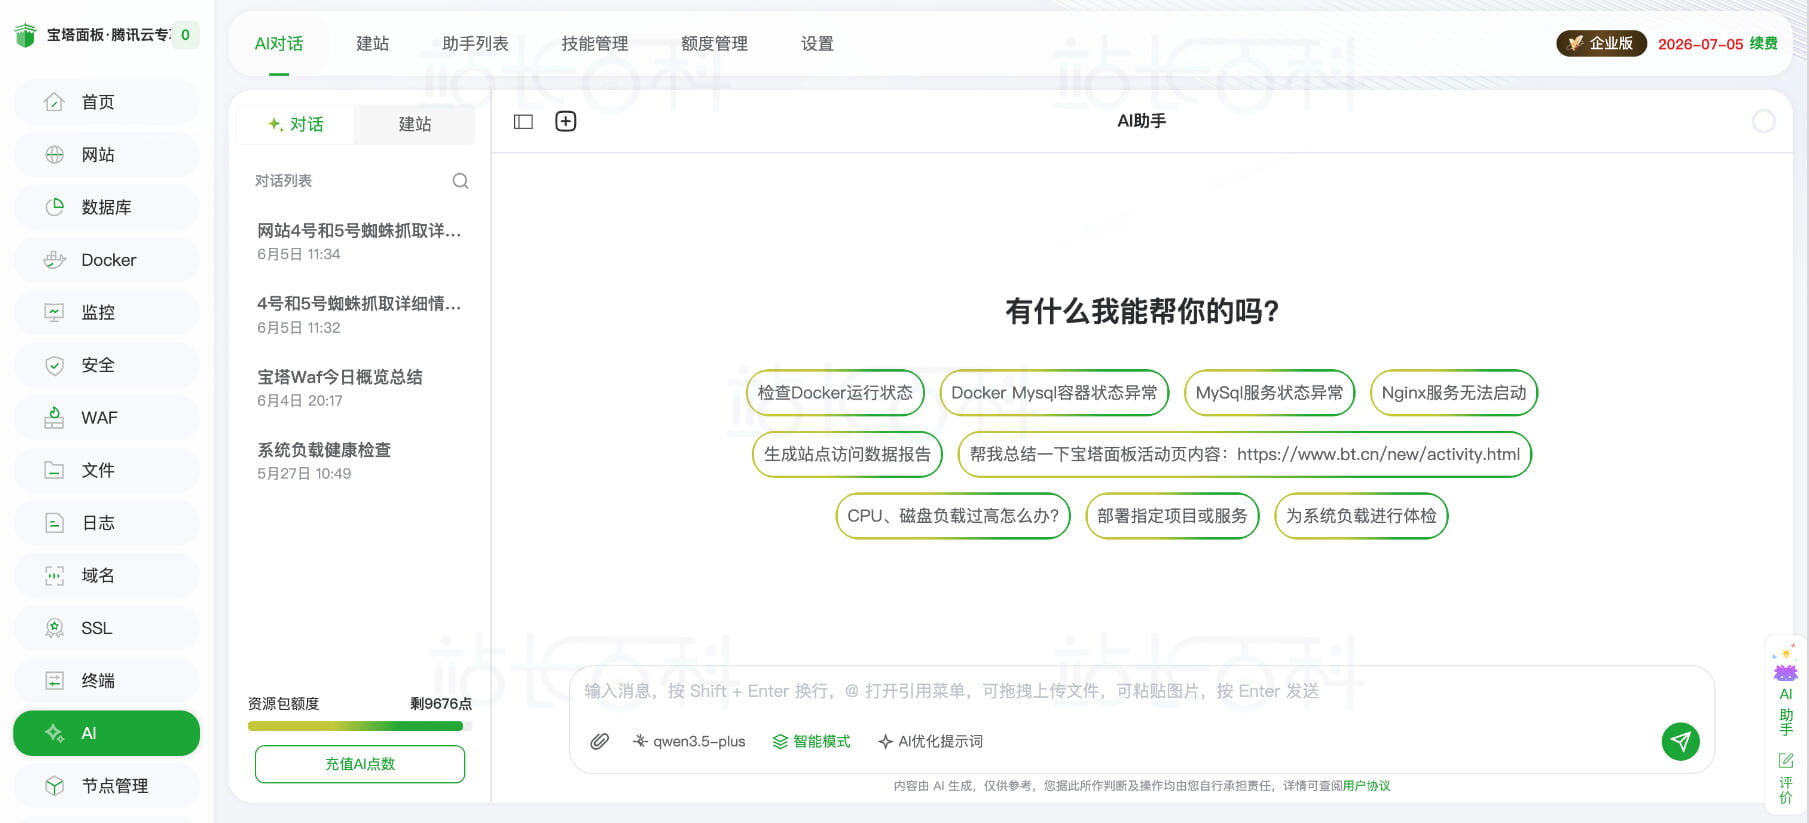Select the AI sidebar item

coord(106,733)
